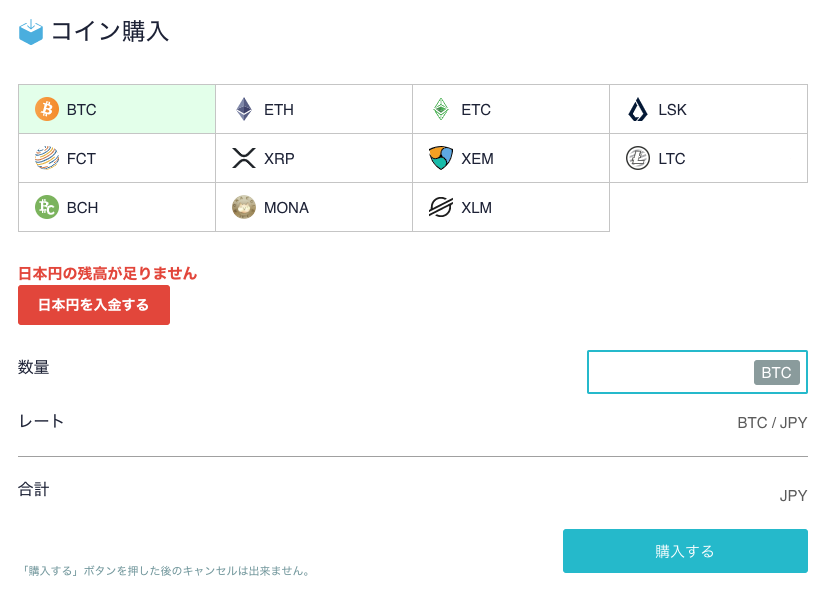Click the Stellar Lumens icon
Viewport: 830px width, 600px height.
(441, 207)
